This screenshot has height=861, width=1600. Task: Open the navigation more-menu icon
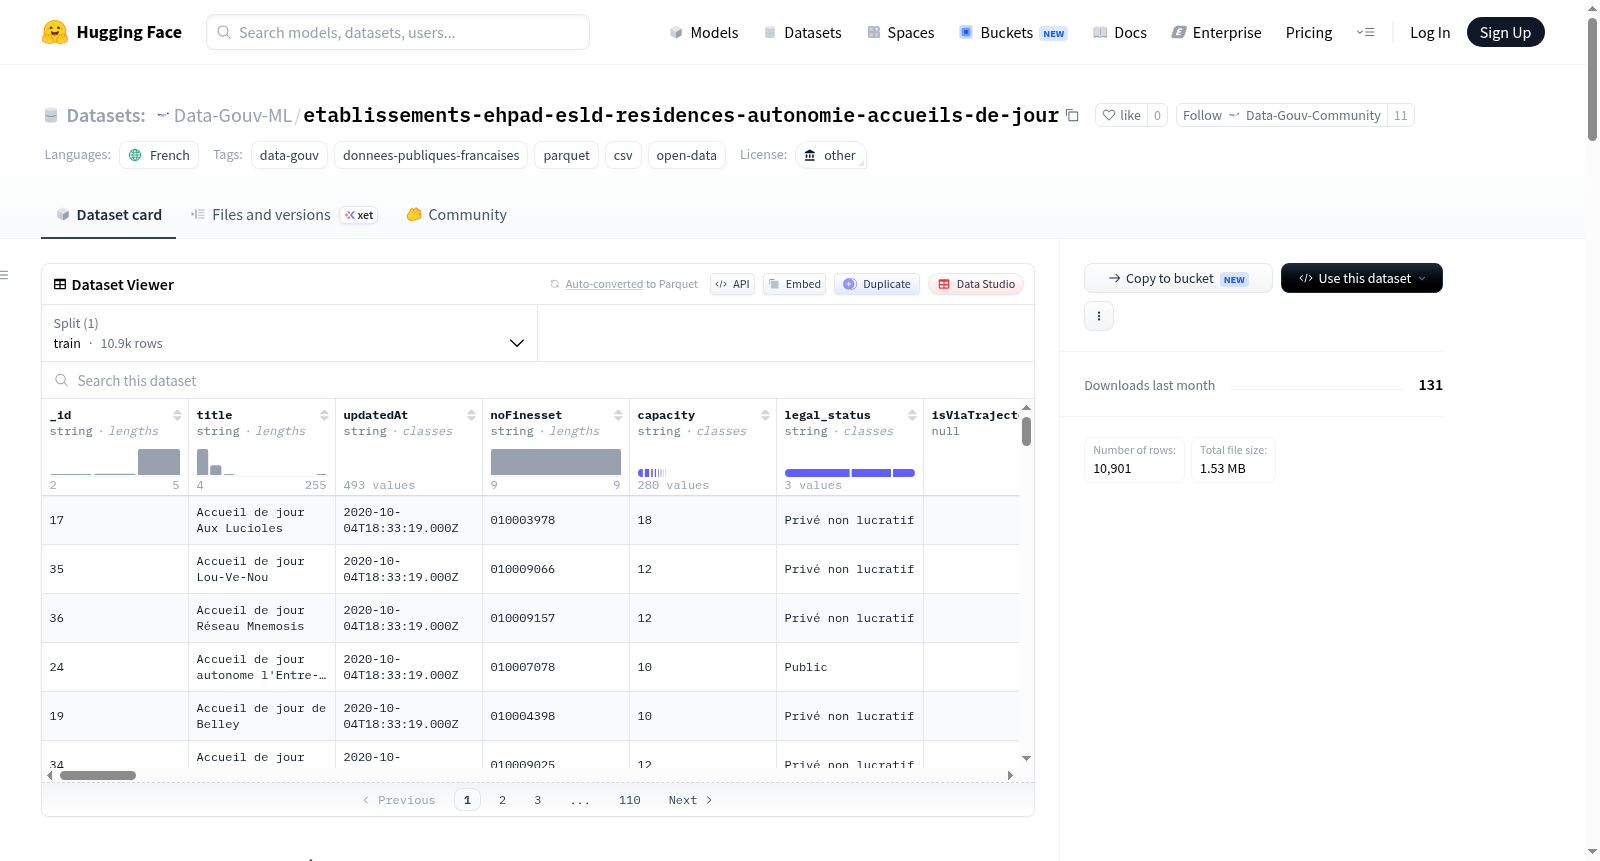[x=1365, y=32]
